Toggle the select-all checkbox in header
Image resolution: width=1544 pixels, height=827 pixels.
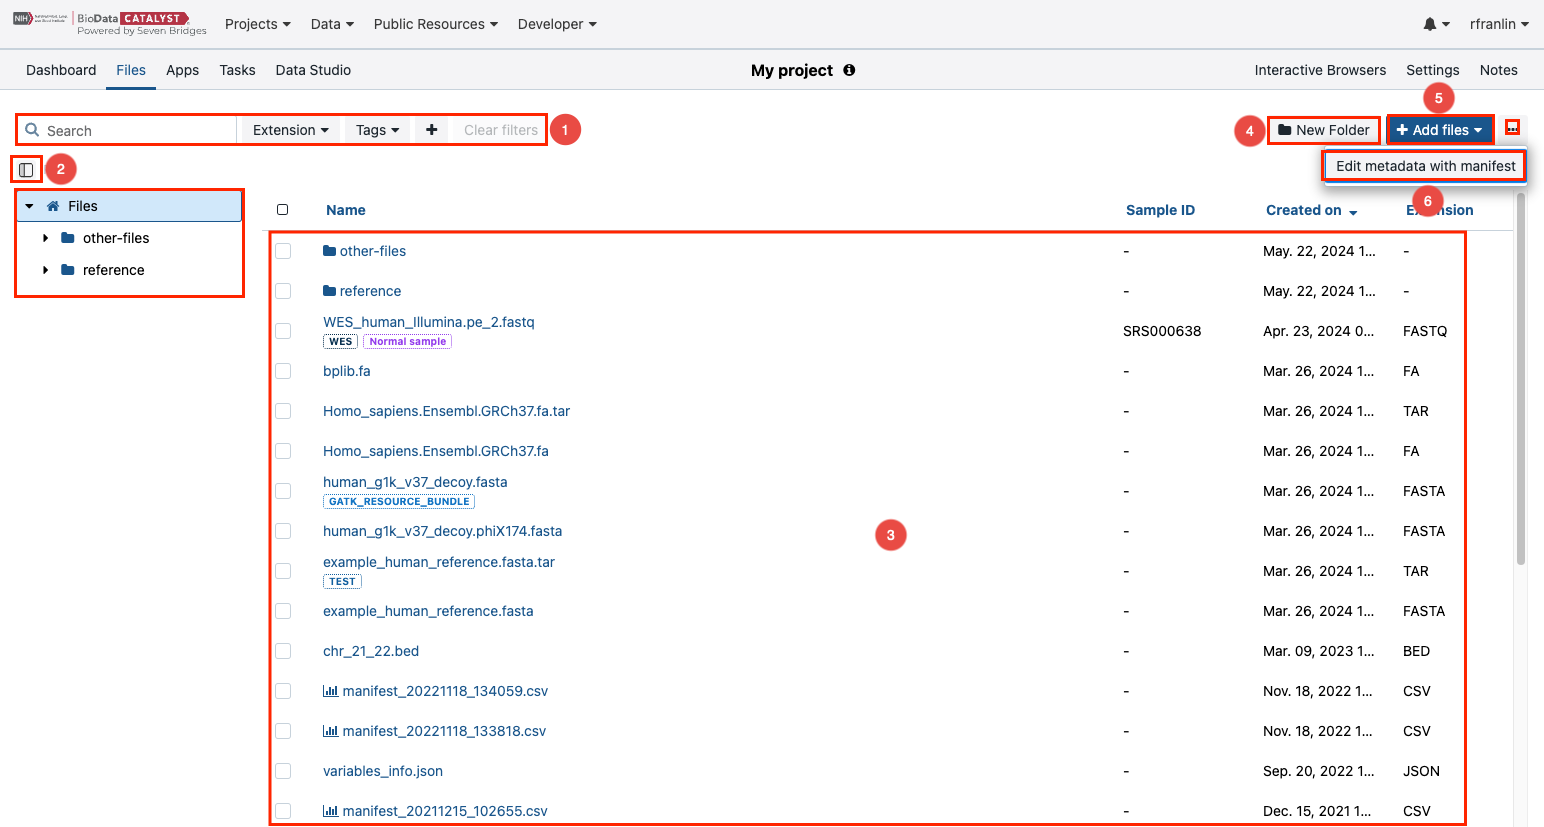point(282,210)
